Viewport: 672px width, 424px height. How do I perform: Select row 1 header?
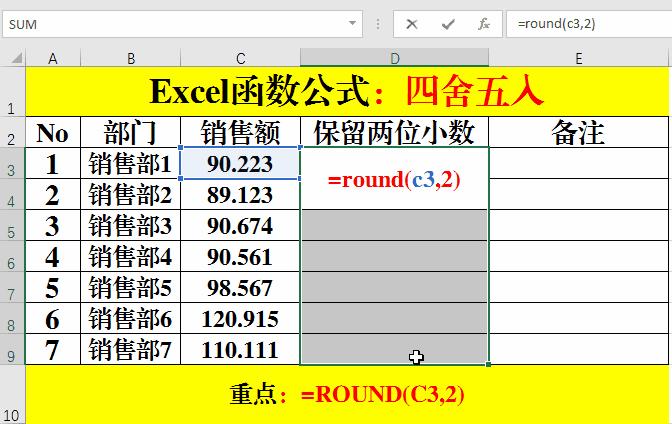pyautogui.click(x=12, y=91)
